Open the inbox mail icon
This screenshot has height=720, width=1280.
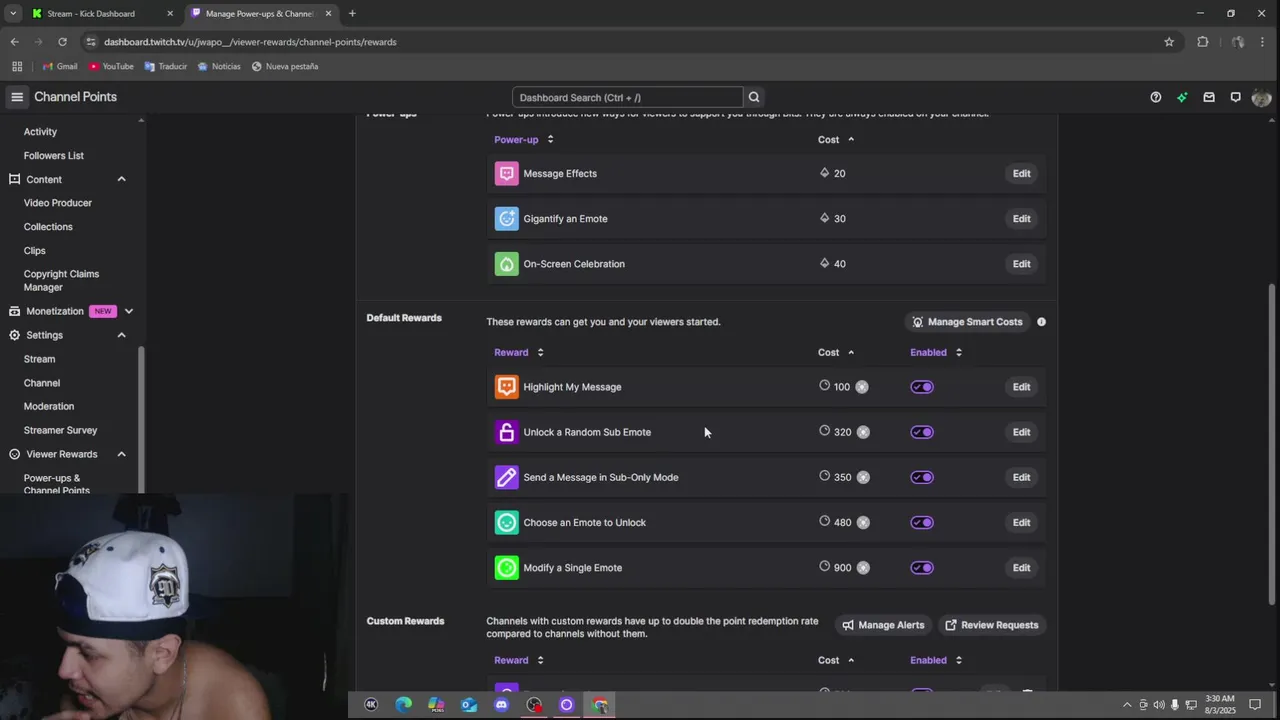tap(1209, 97)
